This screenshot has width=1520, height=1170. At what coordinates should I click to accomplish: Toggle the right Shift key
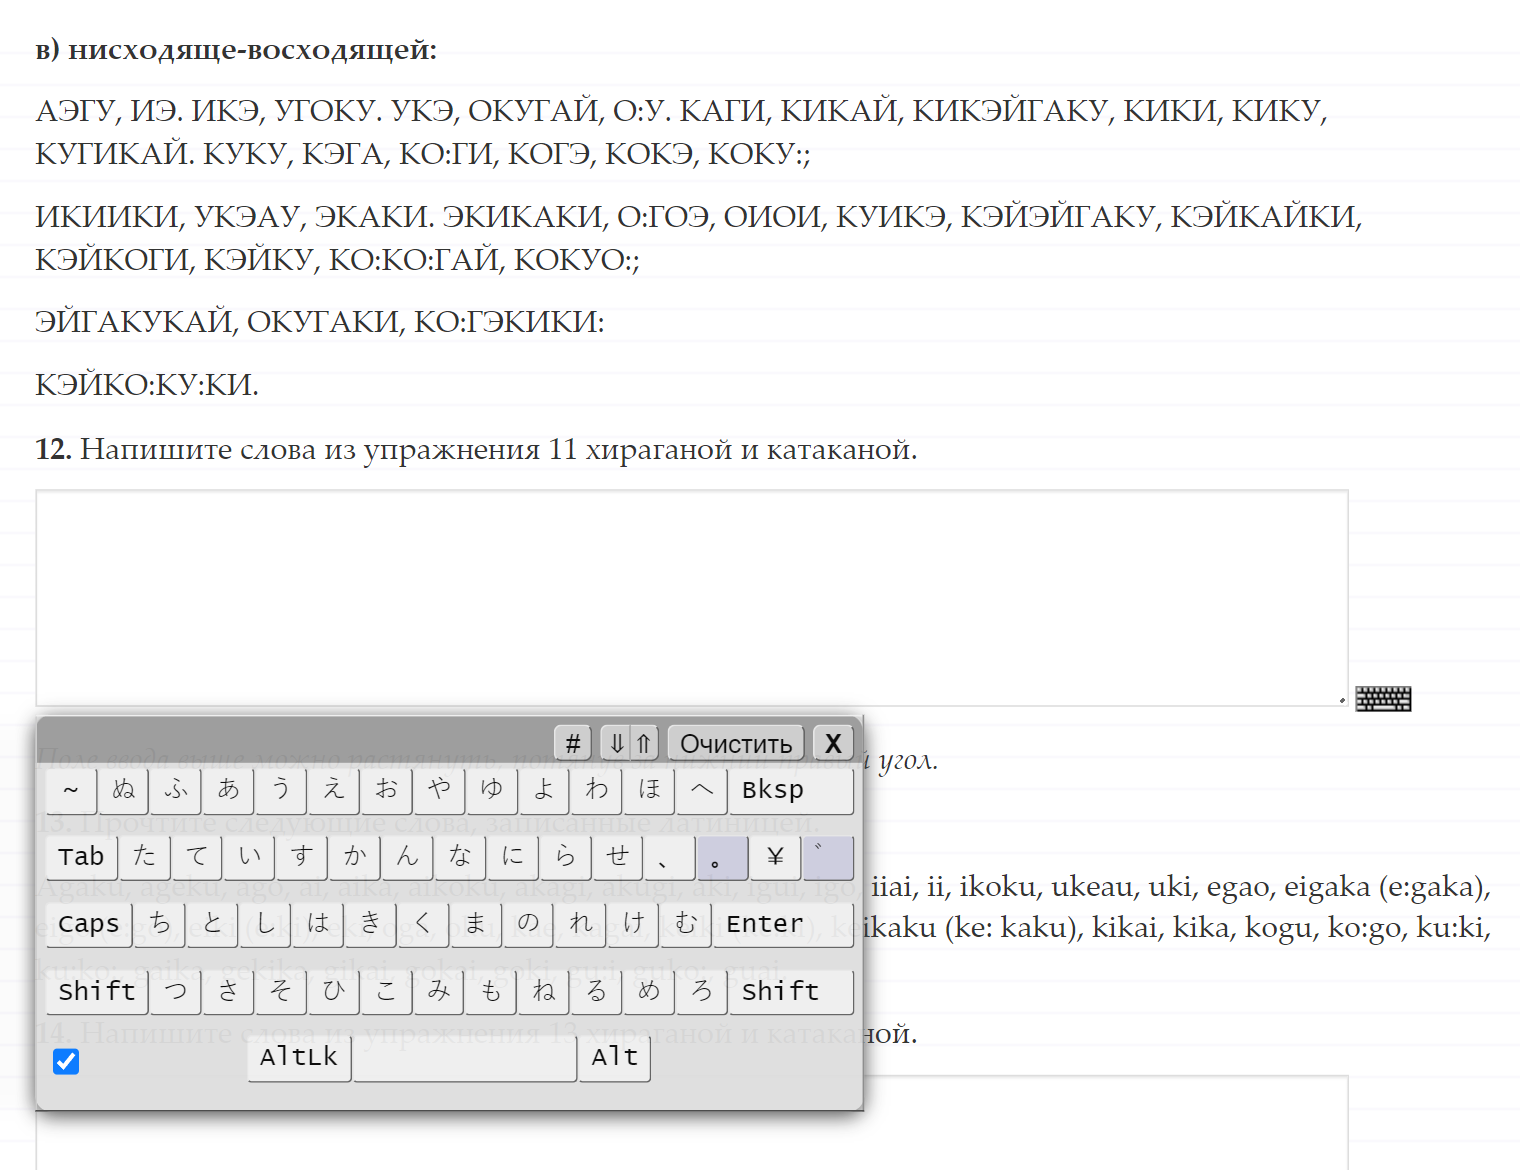791,991
